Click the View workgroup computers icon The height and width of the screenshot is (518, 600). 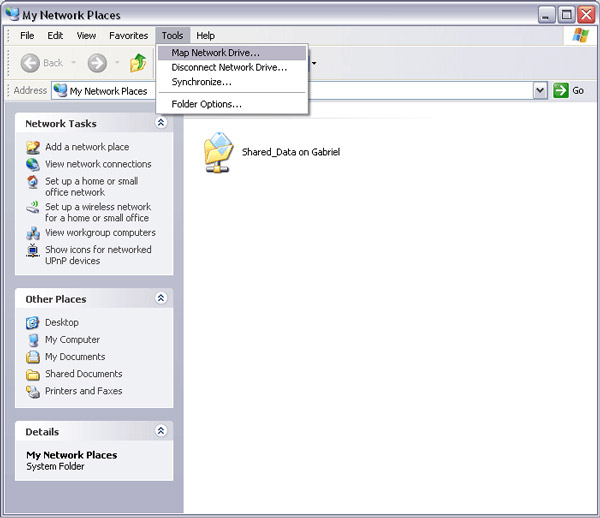(33, 233)
